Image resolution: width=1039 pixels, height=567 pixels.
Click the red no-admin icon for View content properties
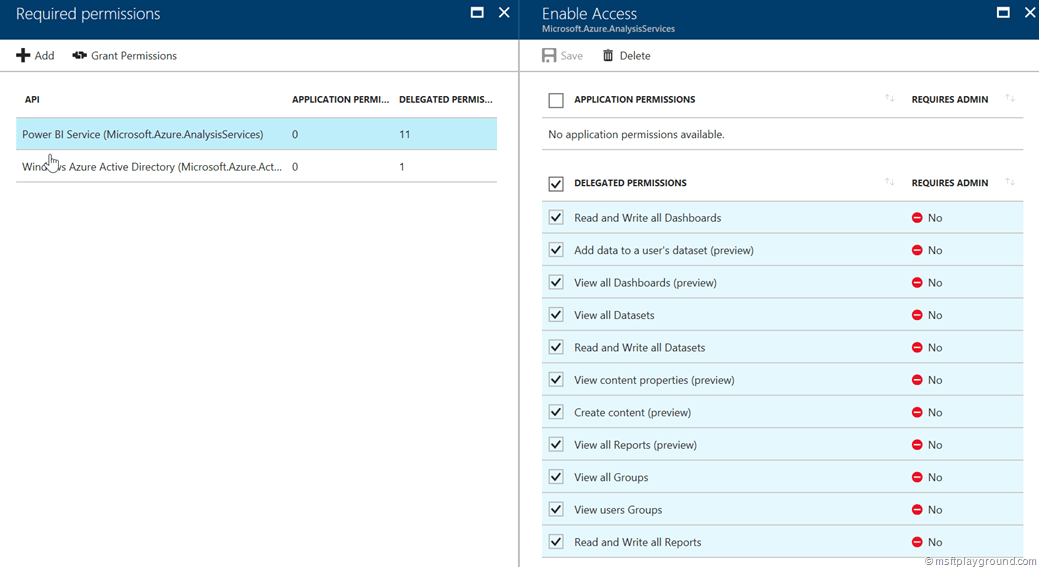coord(917,380)
